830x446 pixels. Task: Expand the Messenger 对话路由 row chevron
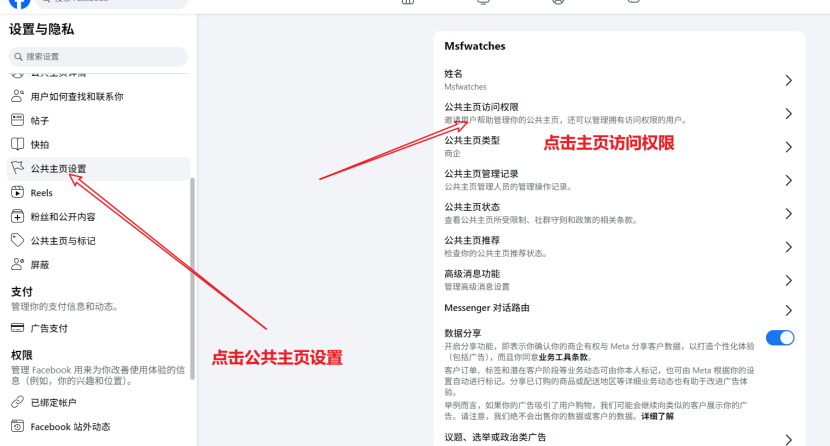pyautogui.click(x=788, y=310)
